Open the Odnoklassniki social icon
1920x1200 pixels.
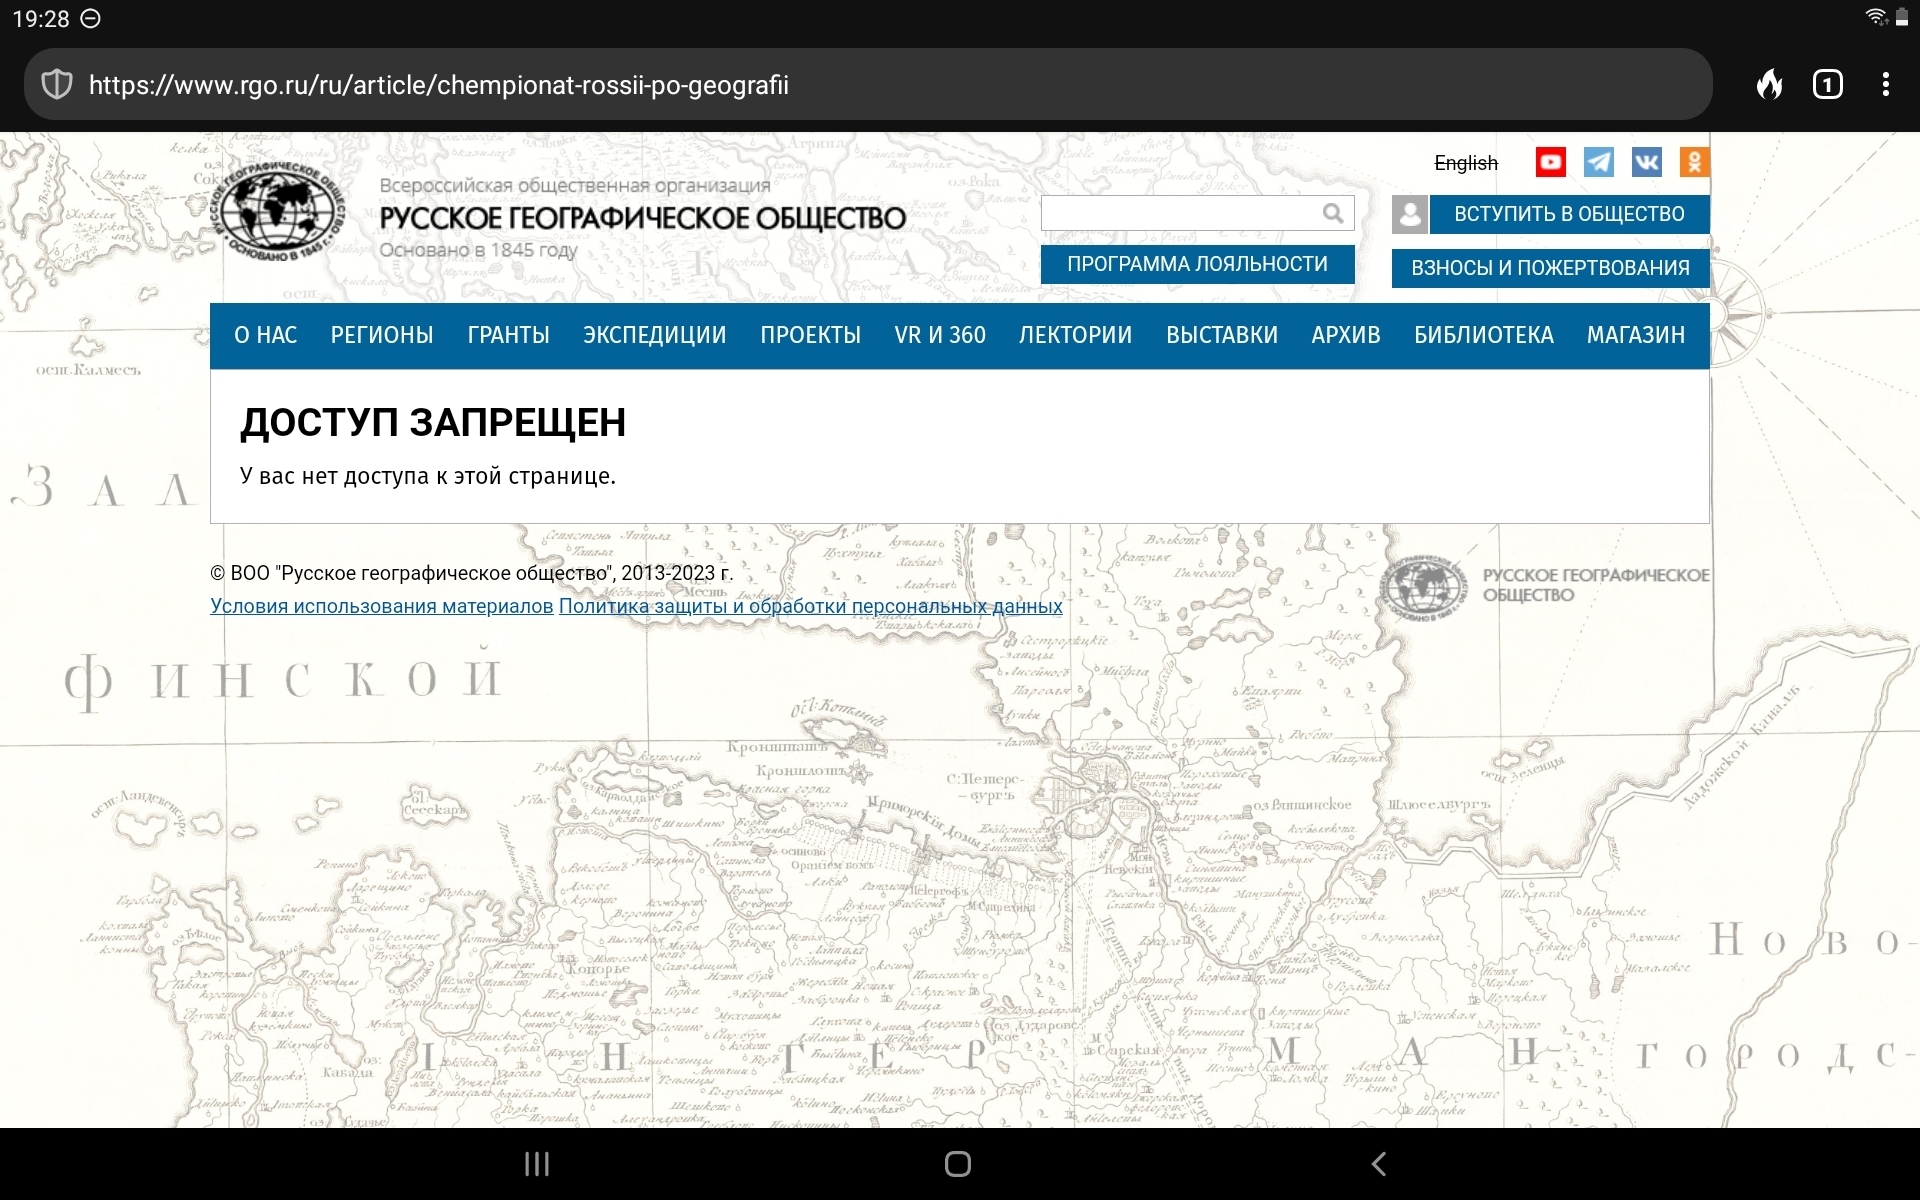(x=1694, y=162)
